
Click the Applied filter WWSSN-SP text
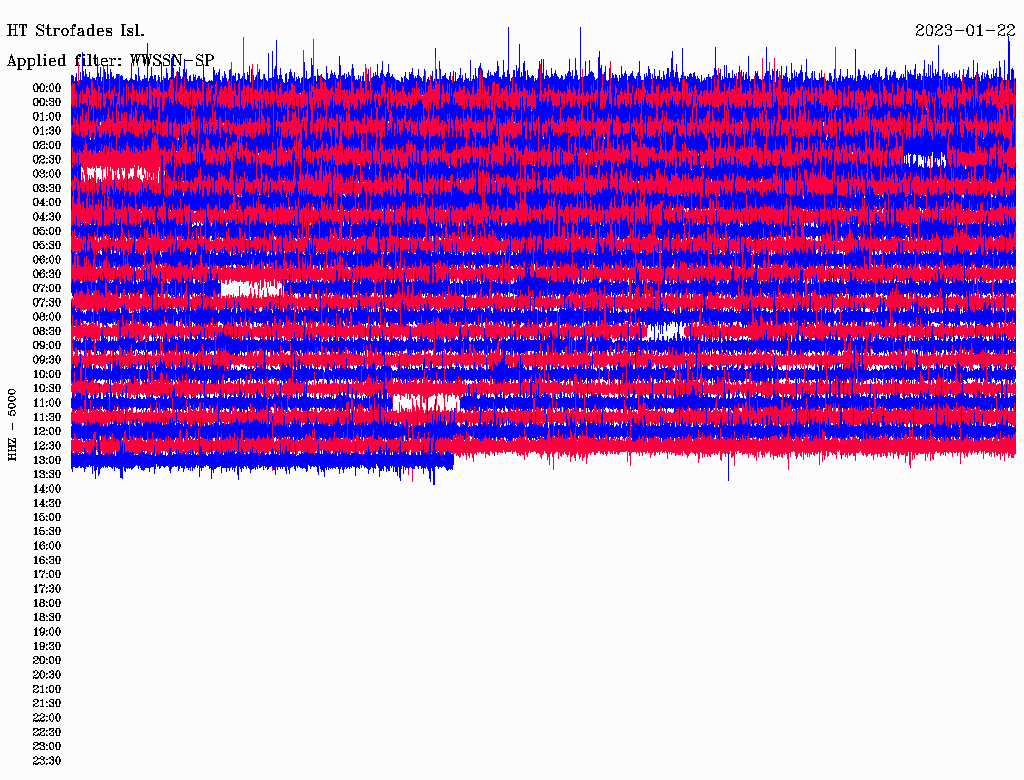110,60
